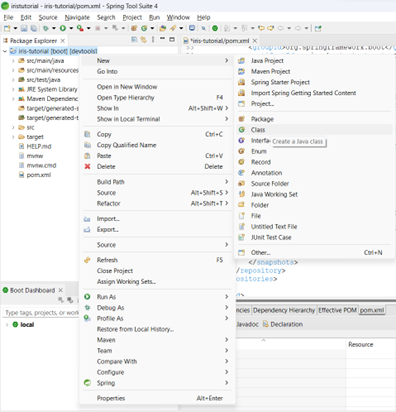Click Refresh in the context menu

(x=157, y=260)
